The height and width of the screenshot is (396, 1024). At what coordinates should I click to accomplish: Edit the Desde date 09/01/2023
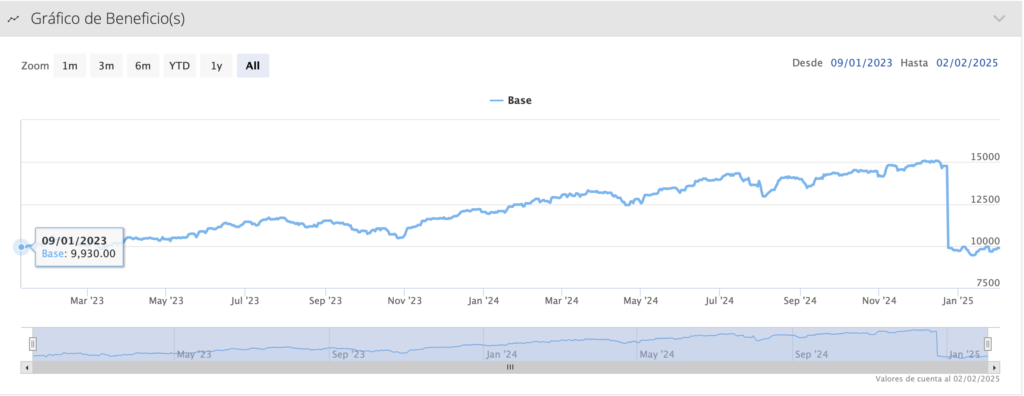pos(861,63)
